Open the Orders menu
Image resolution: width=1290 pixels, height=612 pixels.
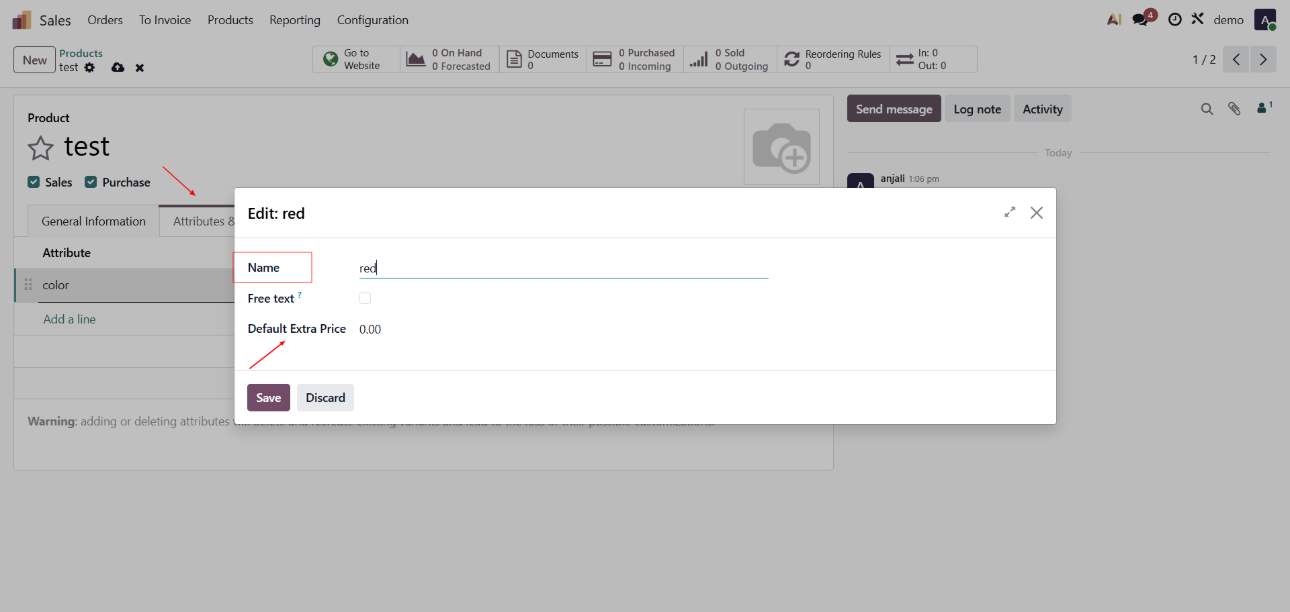[105, 20]
